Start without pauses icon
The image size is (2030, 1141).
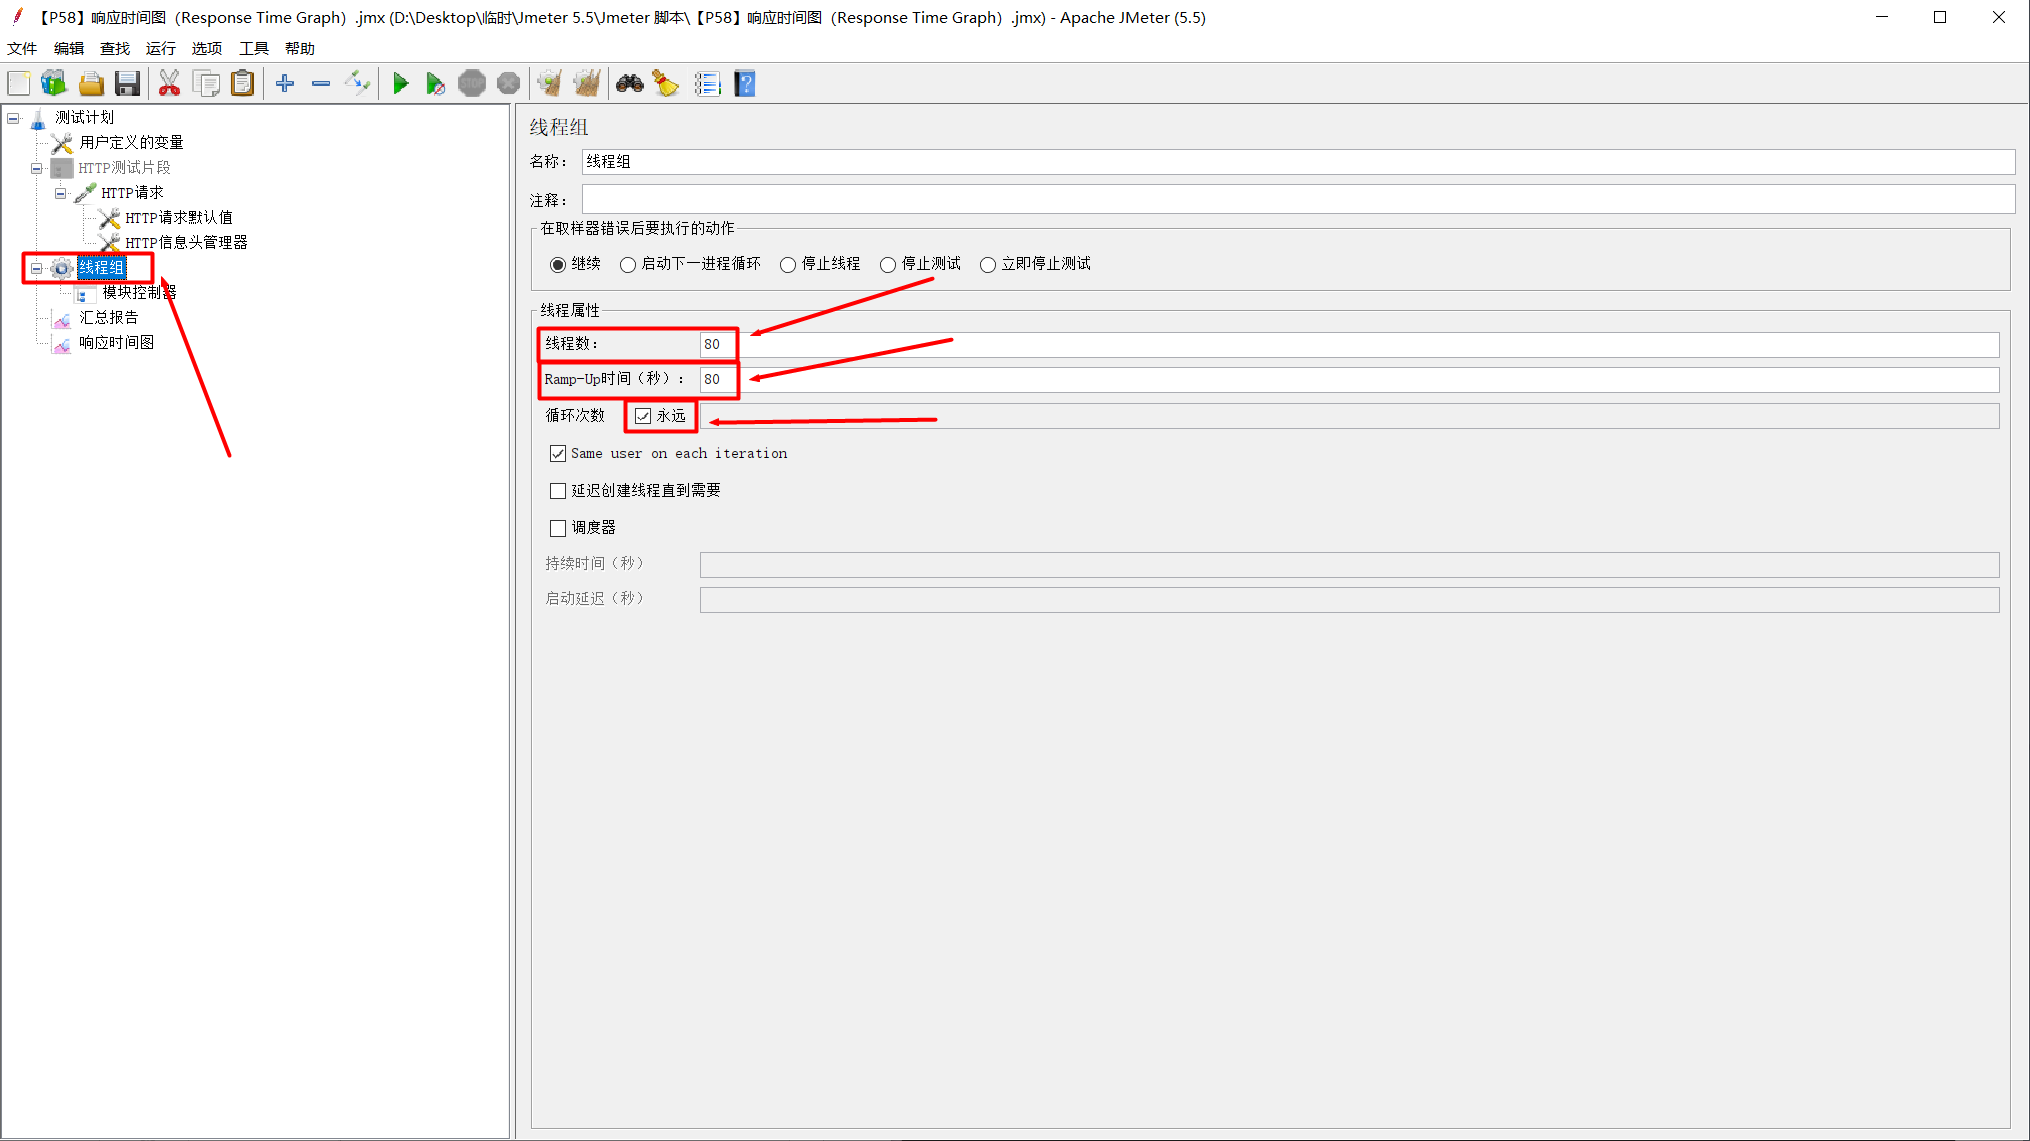pos(435,84)
